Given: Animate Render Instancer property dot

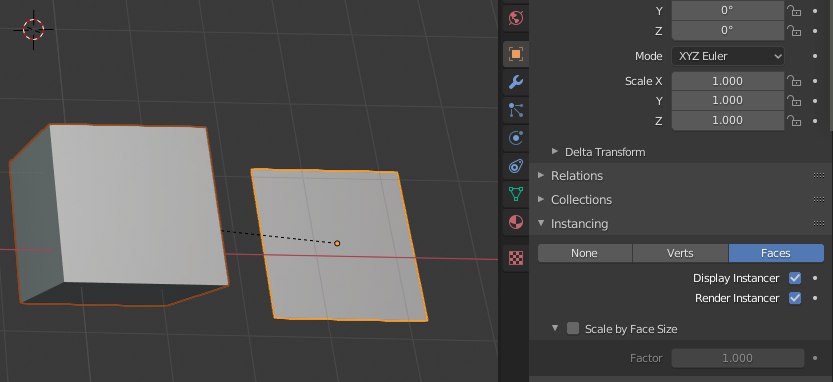Looking at the screenshot, I should click(x=815, y=298).
